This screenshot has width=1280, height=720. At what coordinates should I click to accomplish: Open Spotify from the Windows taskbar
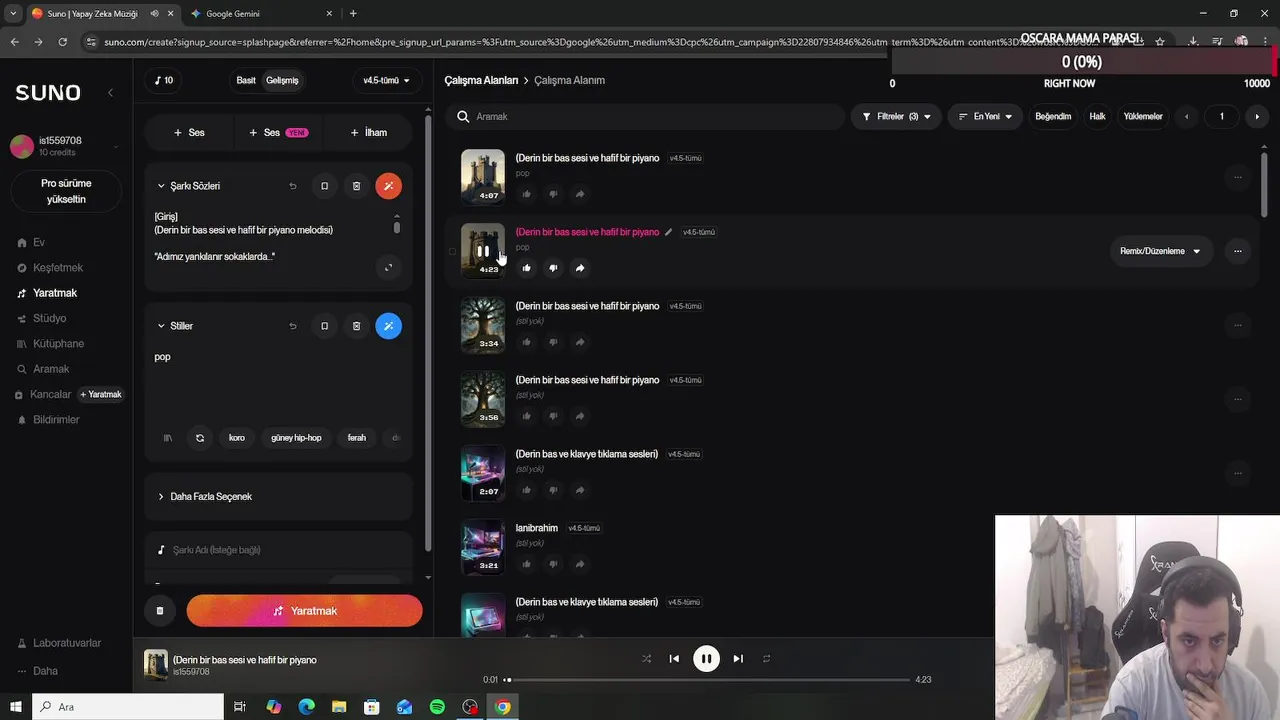[437, 707]
